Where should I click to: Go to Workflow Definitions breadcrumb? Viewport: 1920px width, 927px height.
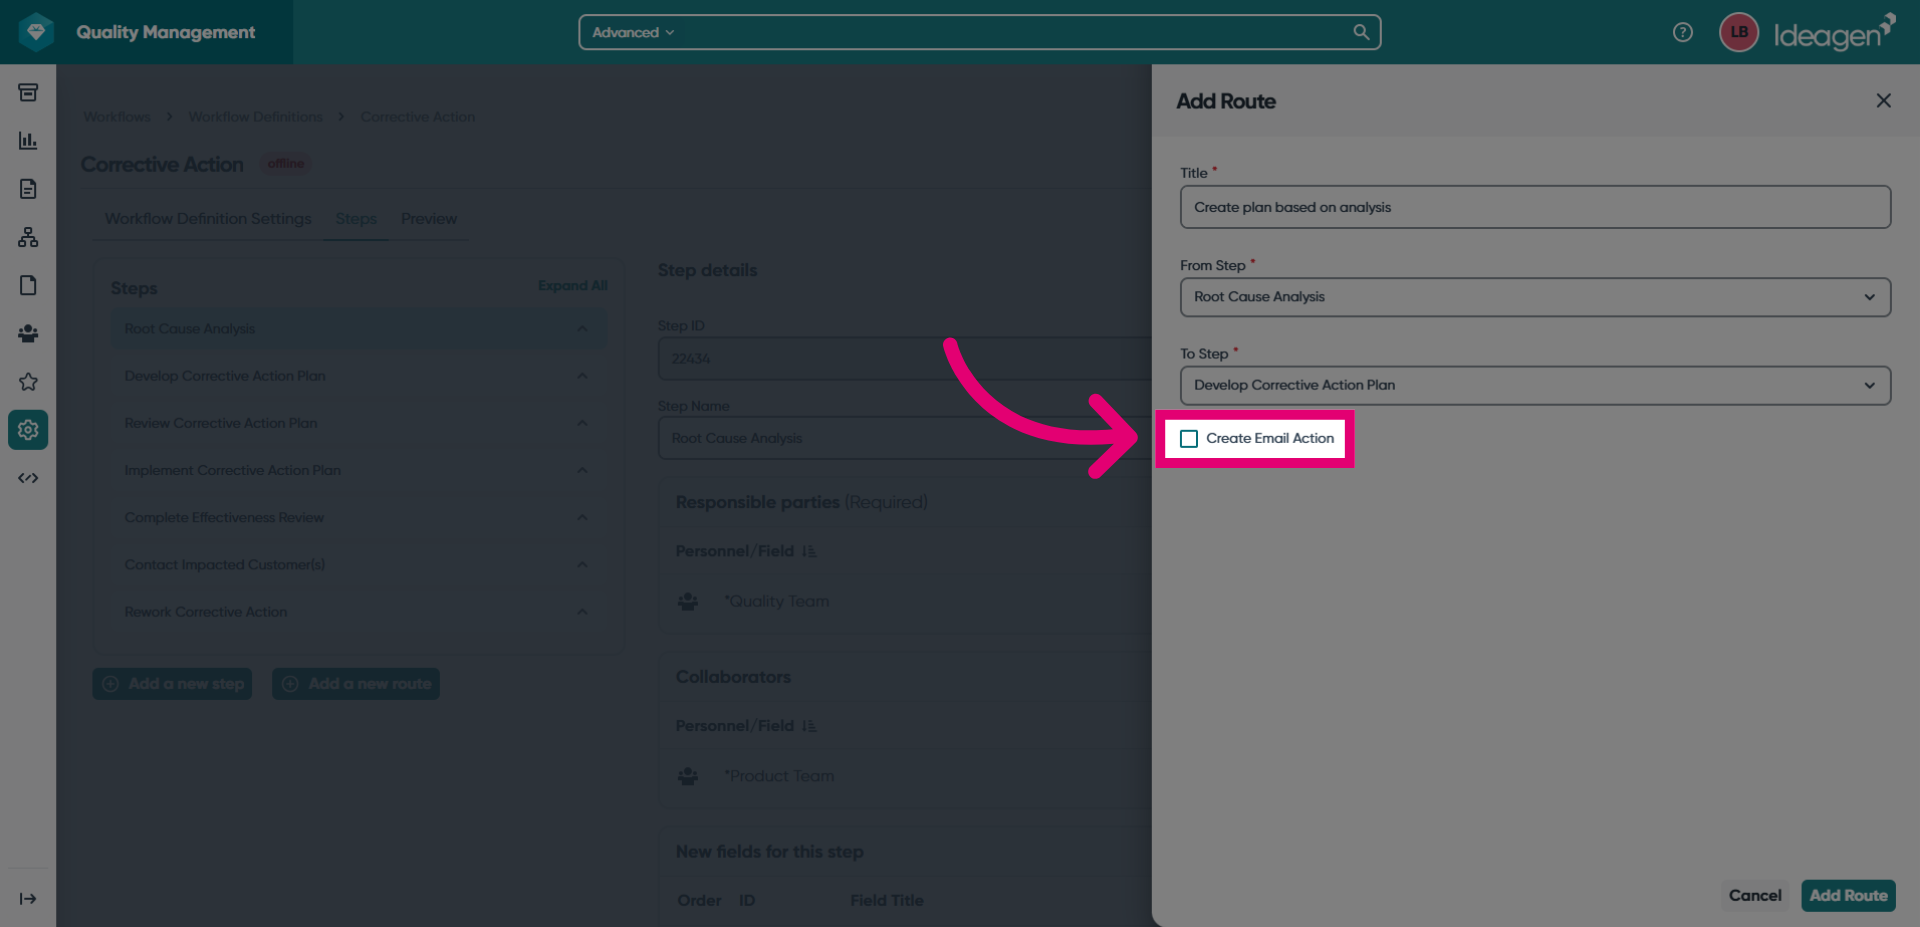pyautogui.click(x=256, y=117)
